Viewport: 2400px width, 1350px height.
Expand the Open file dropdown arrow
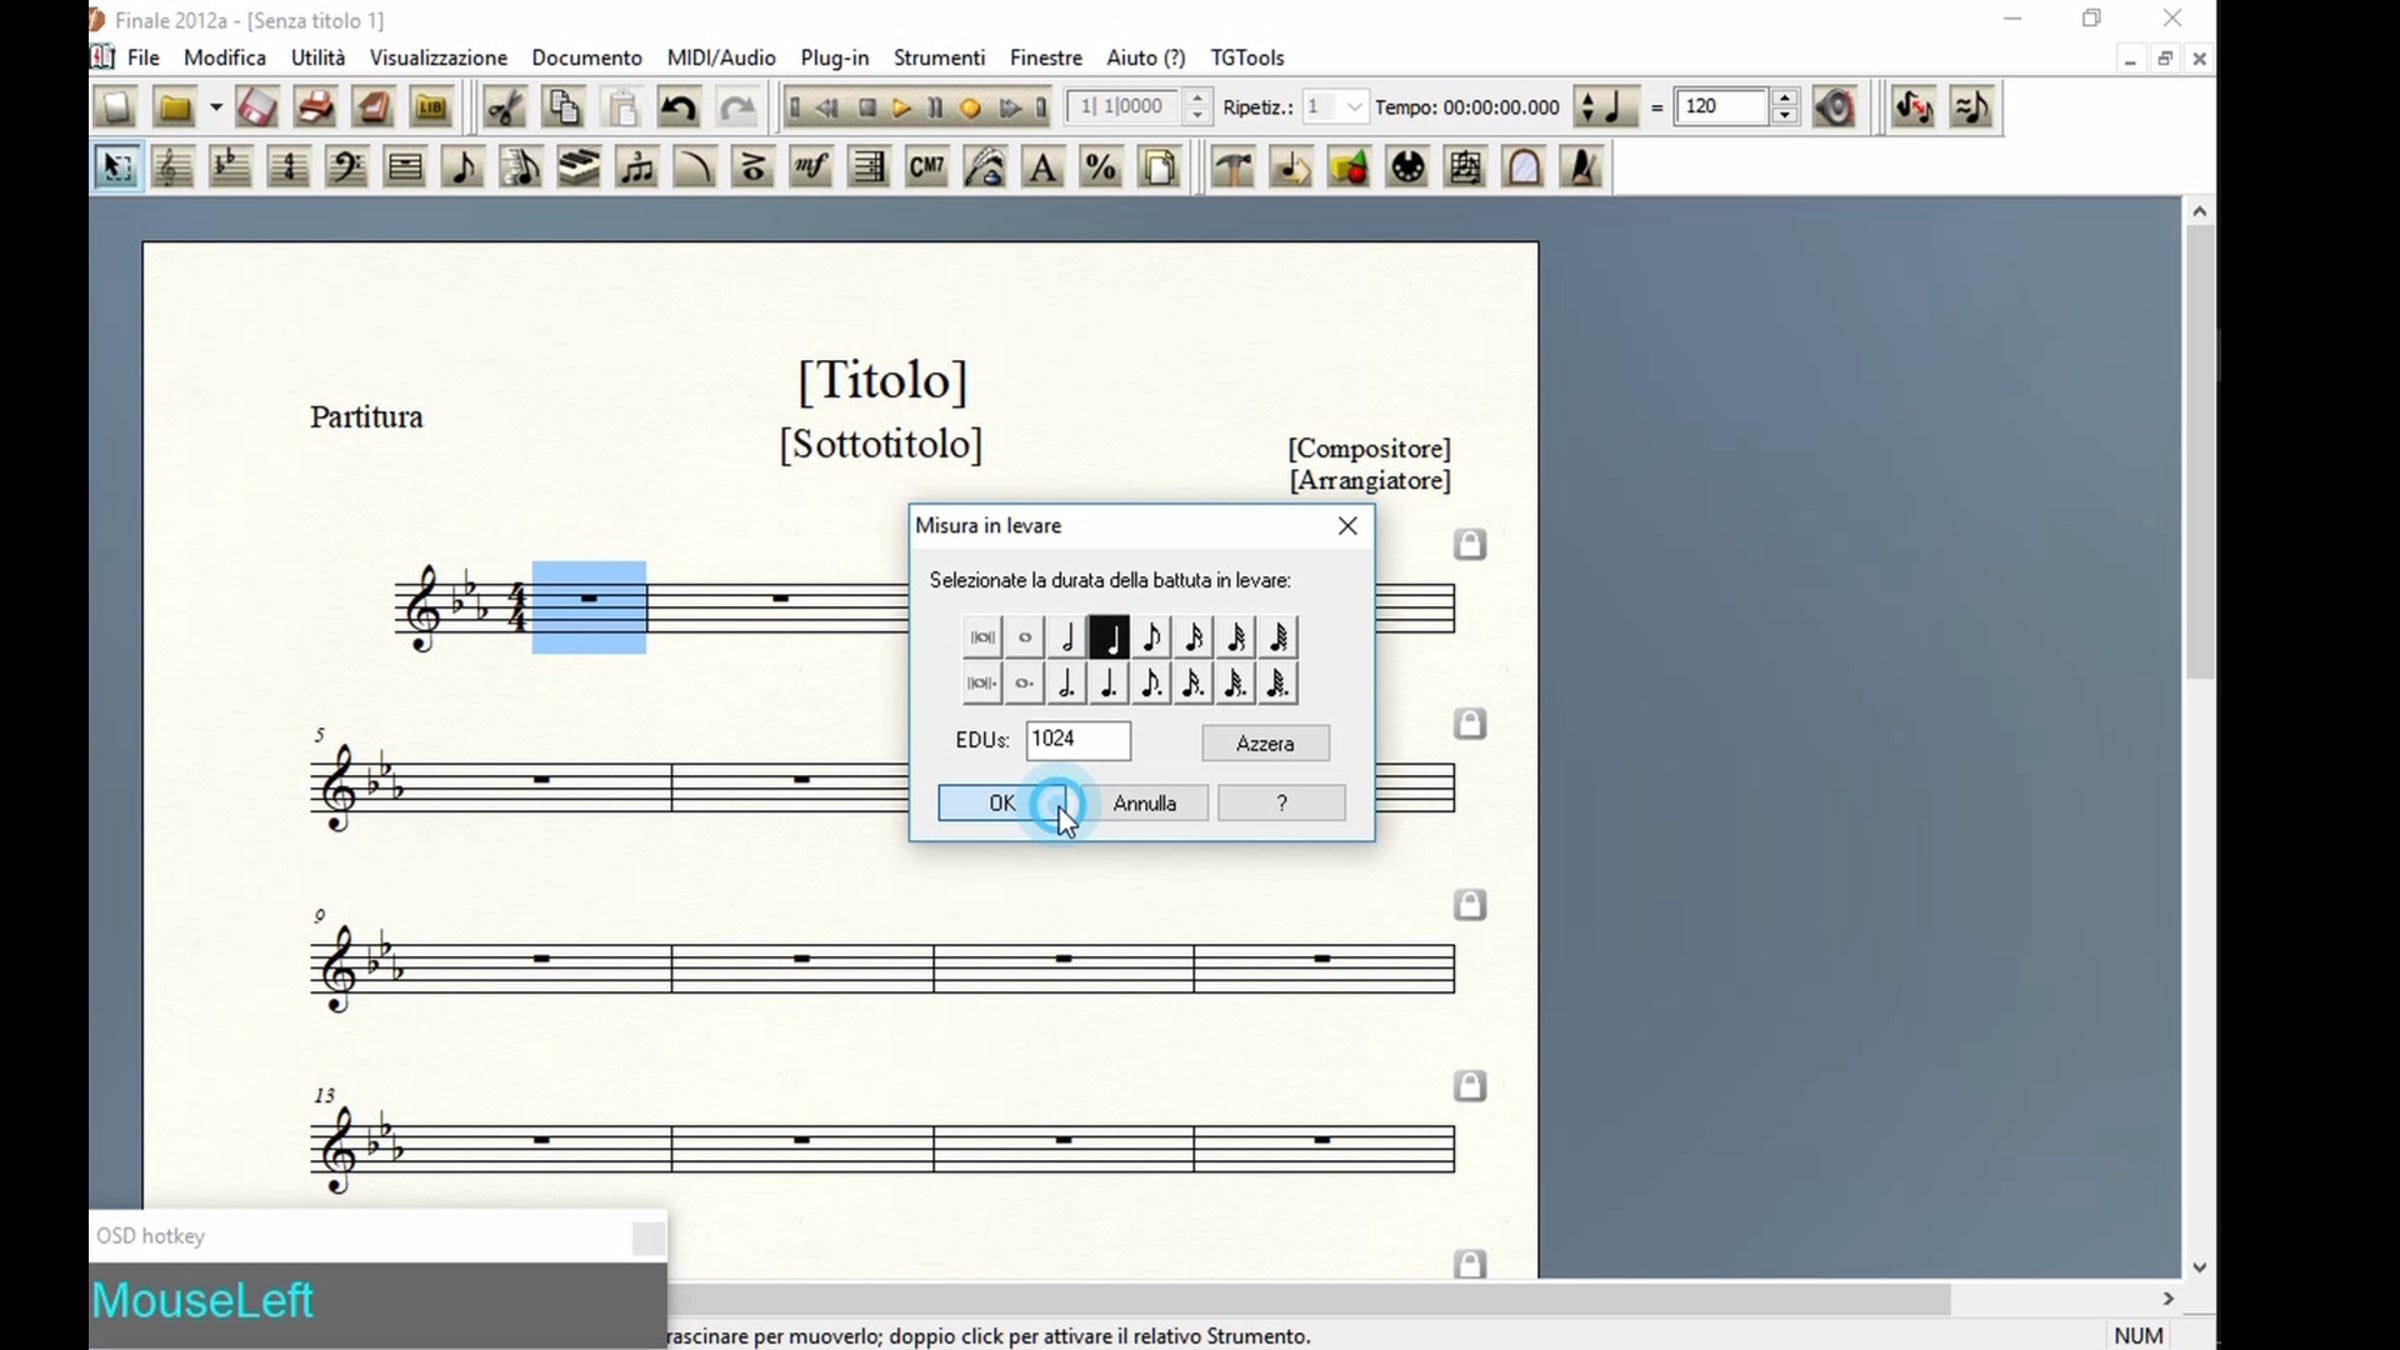(x=215, y=107)
